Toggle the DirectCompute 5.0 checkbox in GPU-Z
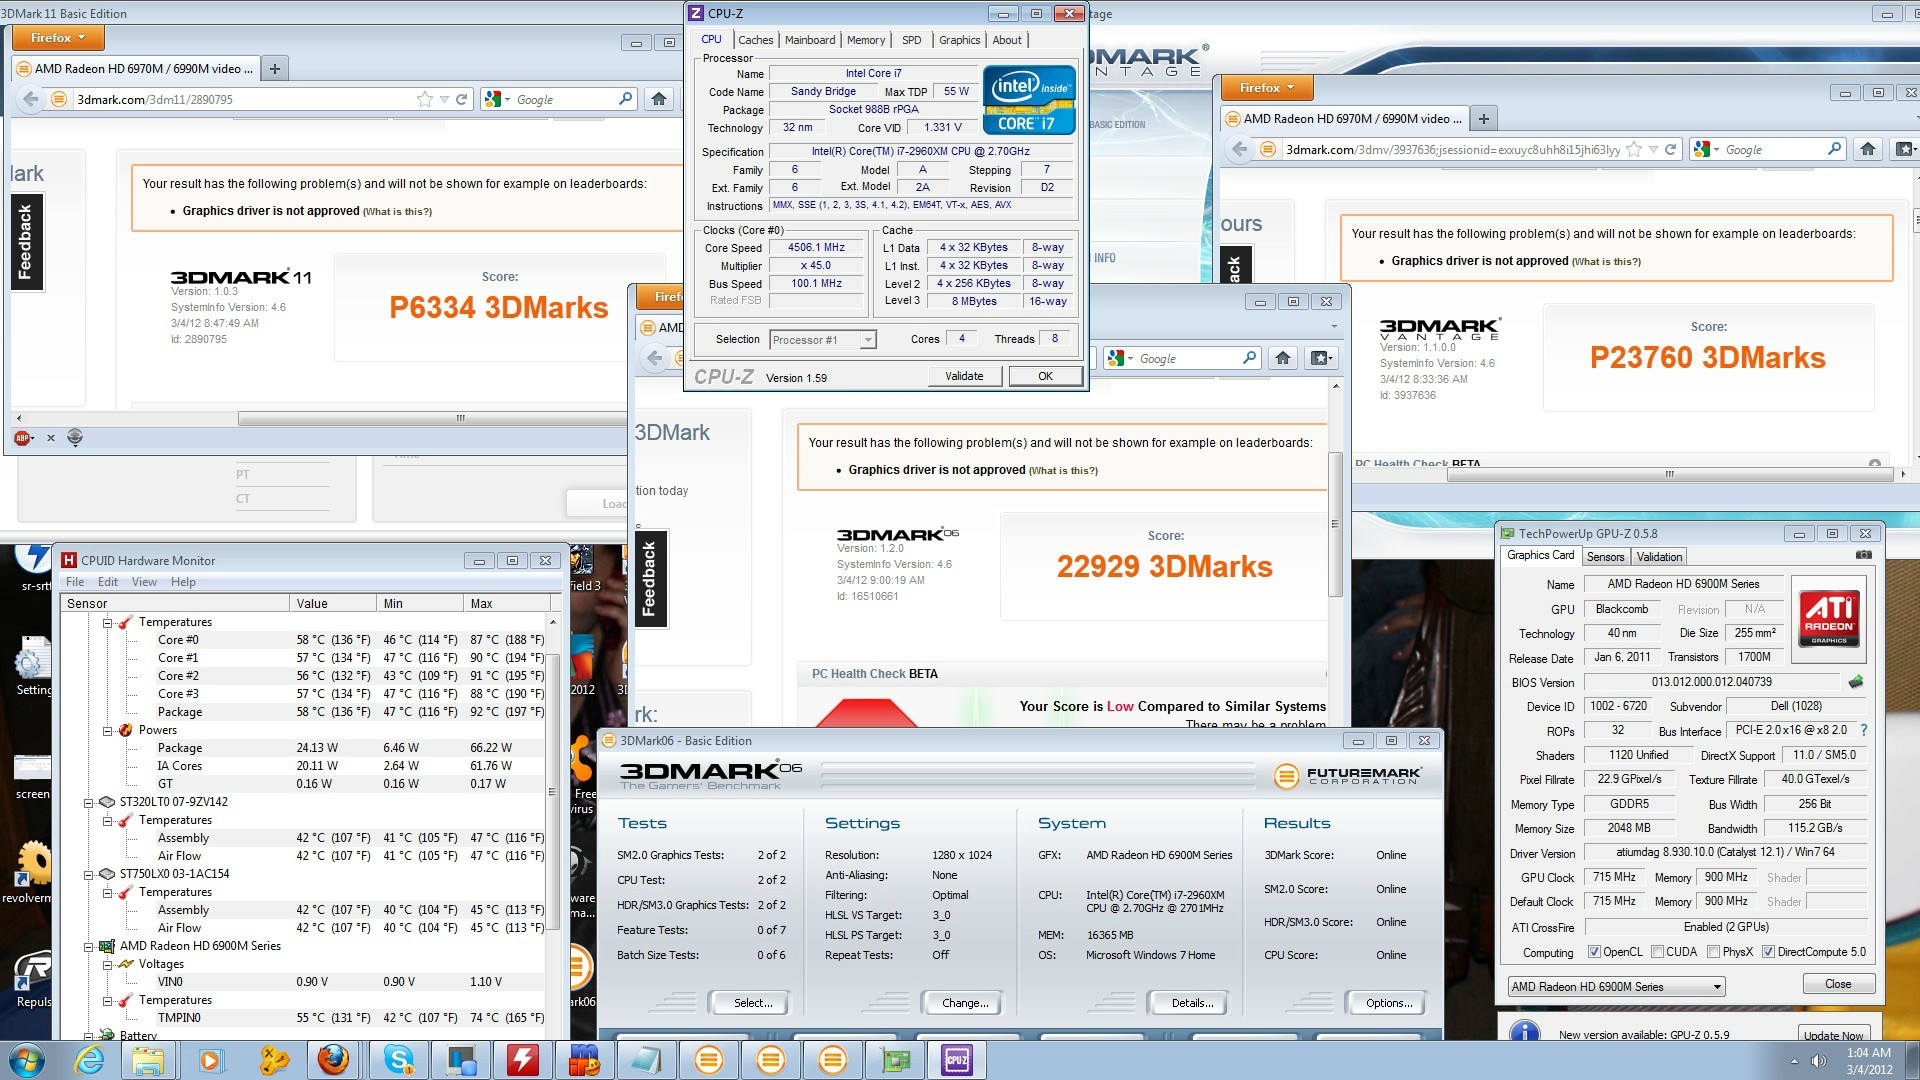The width and height of the screenshot is (1920, 1080). coord(1768,952)
